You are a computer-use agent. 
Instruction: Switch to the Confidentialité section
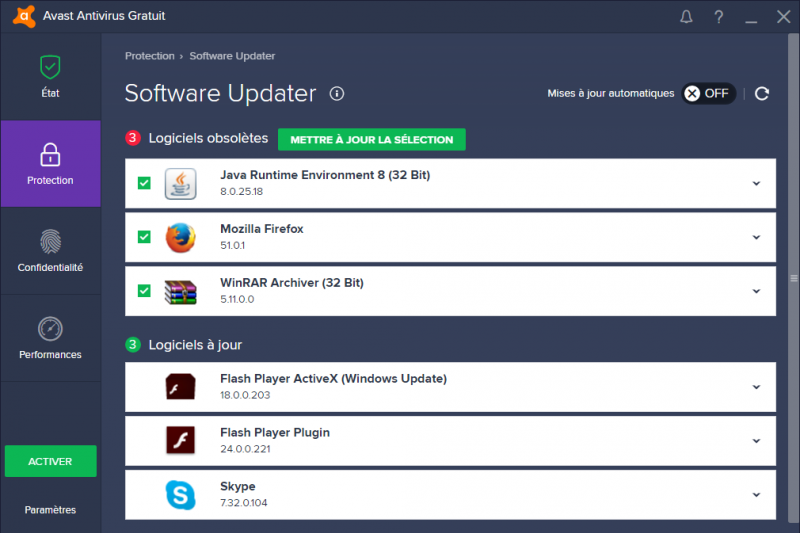50,251
